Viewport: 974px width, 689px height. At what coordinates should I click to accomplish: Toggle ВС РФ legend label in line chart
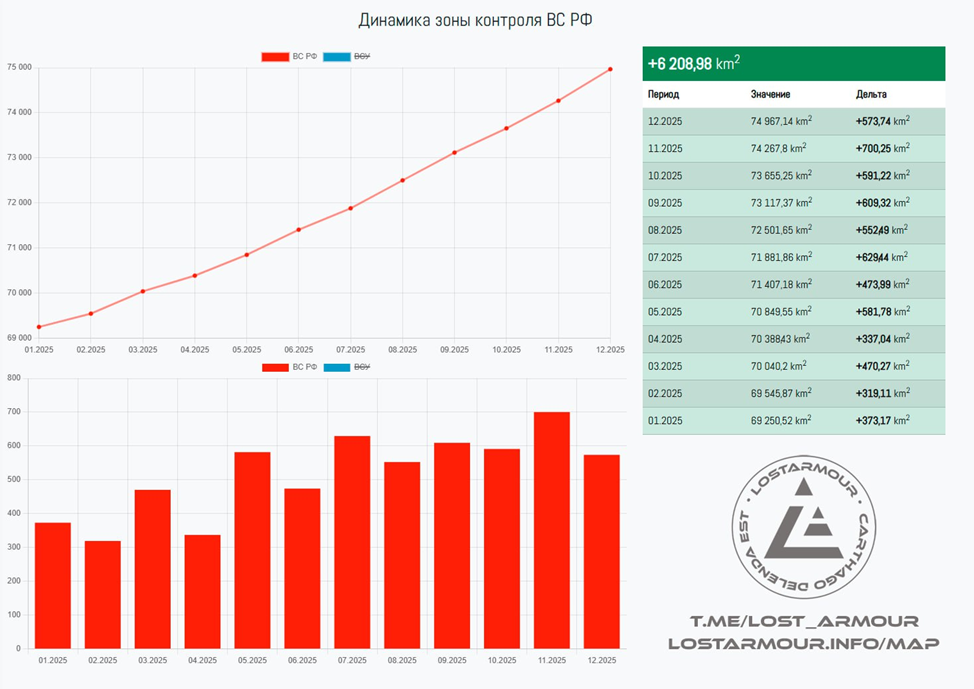304,57
